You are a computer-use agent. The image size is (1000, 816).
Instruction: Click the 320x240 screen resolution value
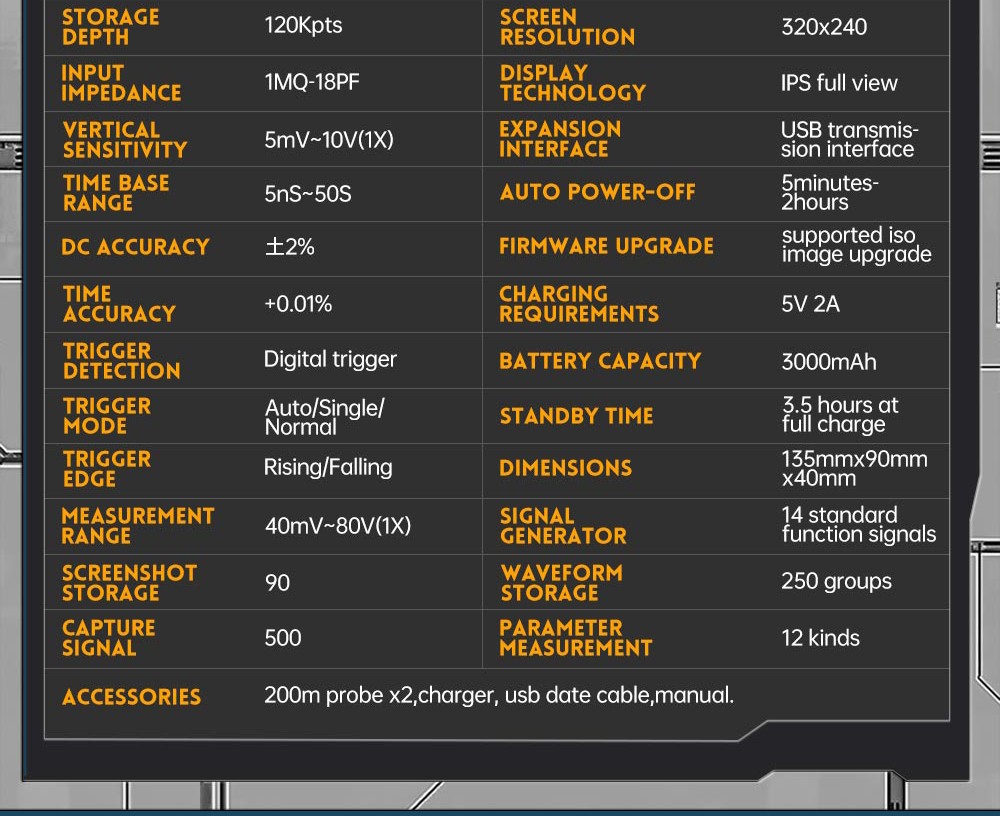pyautogui.click(x=824, y=27)
